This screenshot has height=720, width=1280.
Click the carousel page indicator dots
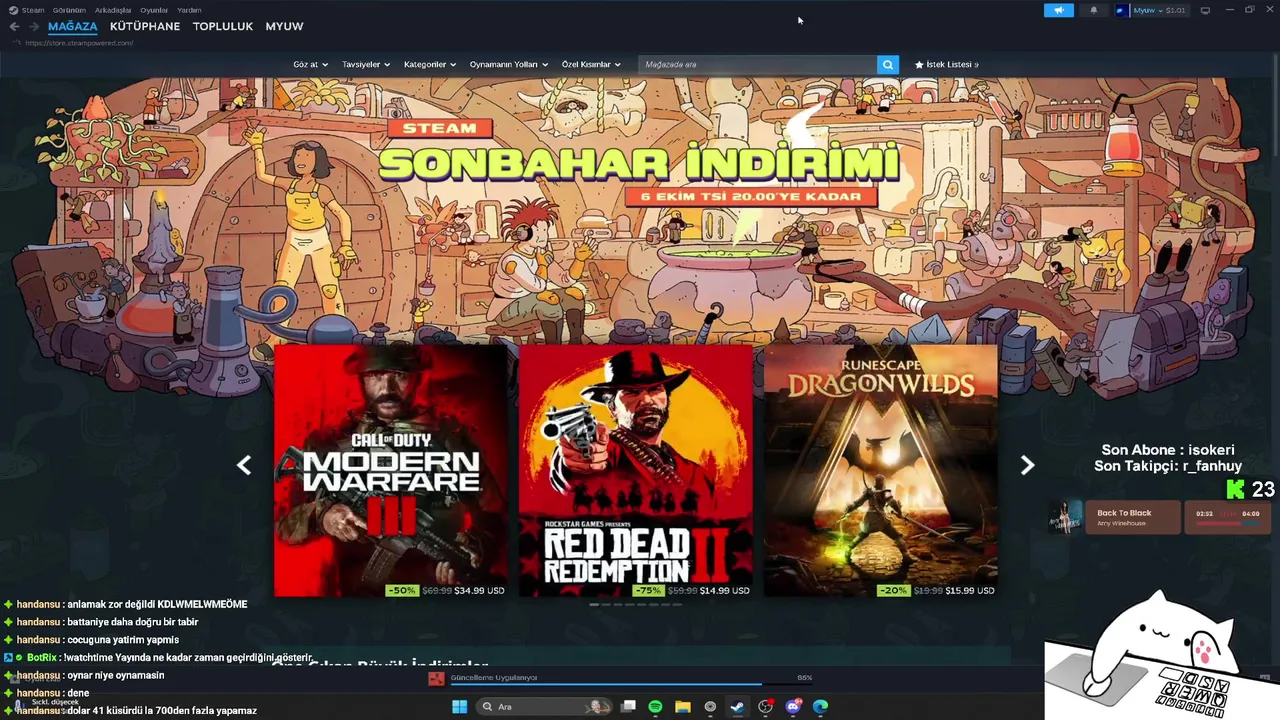[x=635, y=605]
